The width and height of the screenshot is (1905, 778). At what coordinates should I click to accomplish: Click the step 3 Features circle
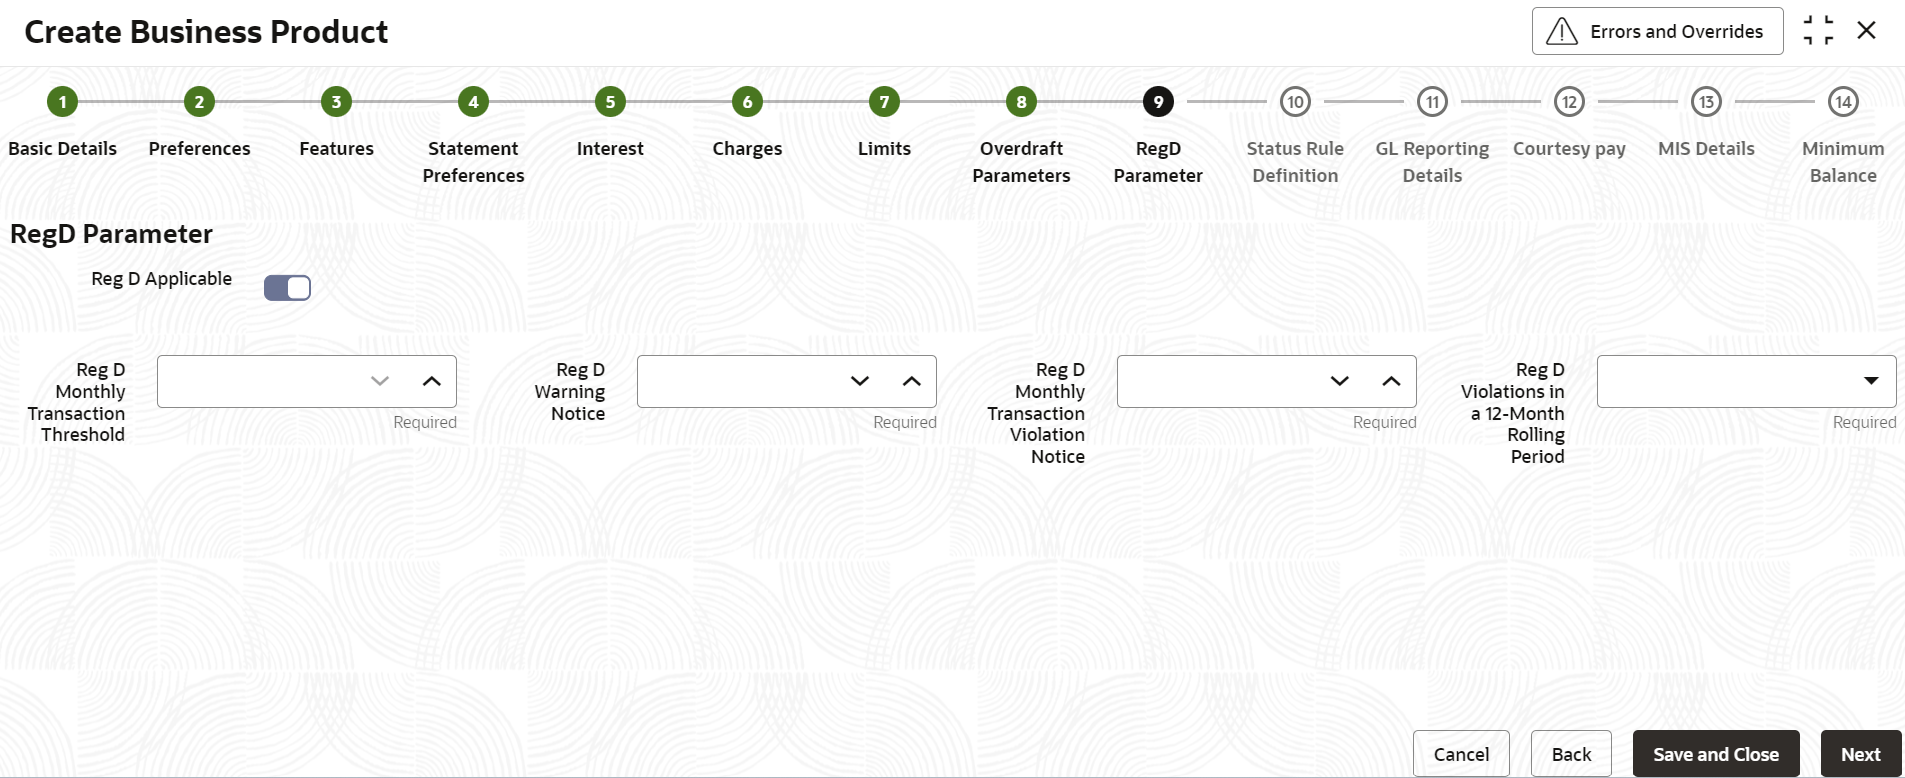[336, 101]
